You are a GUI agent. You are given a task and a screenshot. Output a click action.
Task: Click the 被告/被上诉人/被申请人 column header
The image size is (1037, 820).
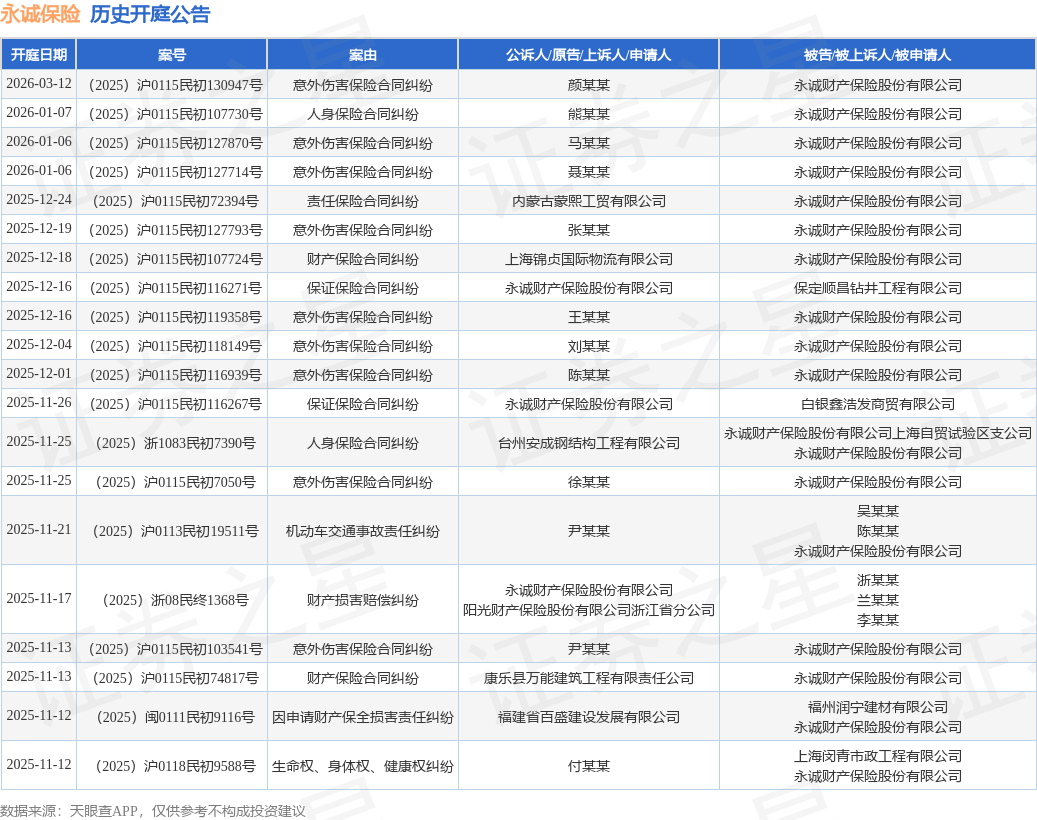click(878, 55)
